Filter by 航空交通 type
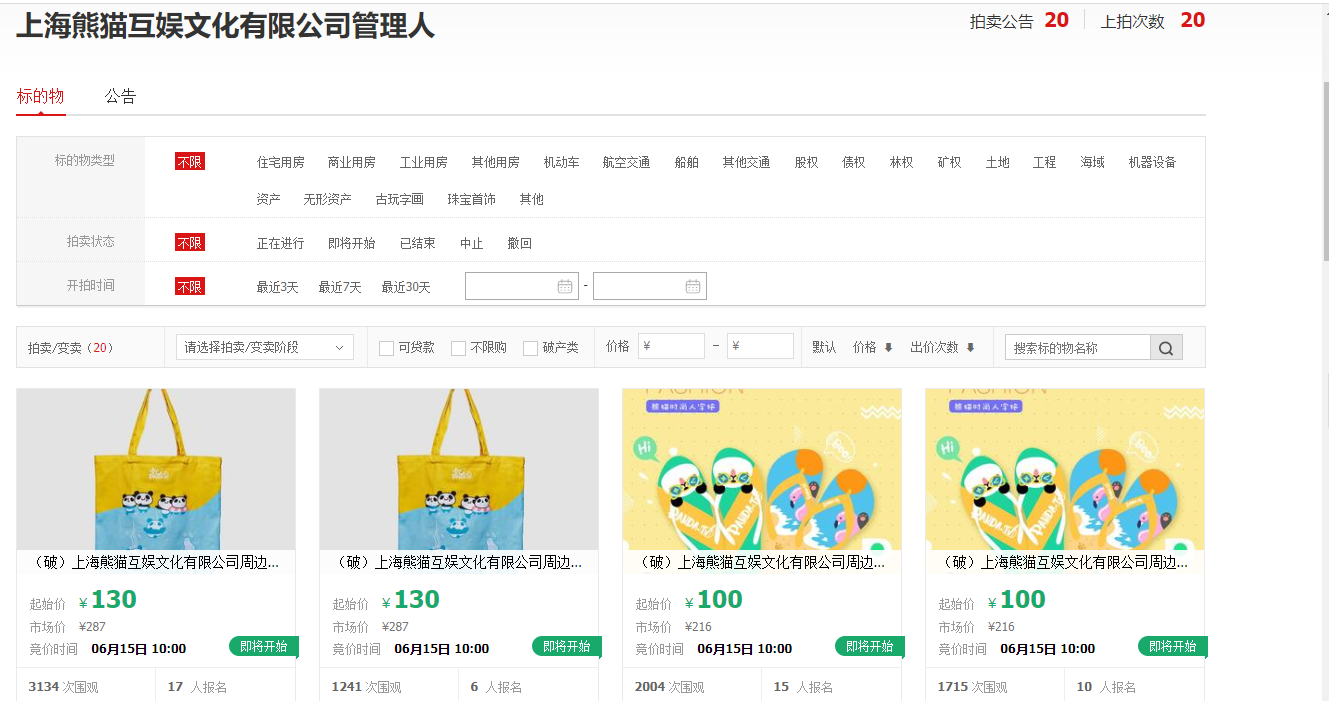The height and width of the screenshot is (701, 1329). [627, 162]
